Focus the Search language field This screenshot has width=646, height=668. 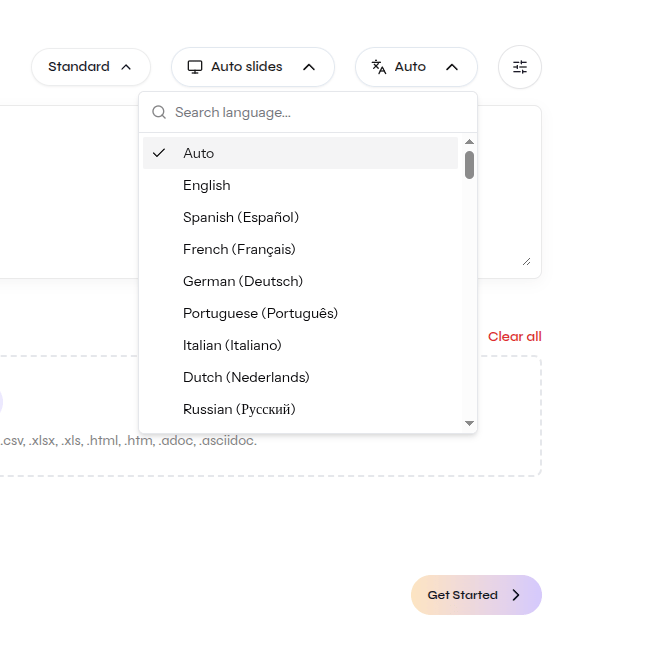[x=308, y=112]
